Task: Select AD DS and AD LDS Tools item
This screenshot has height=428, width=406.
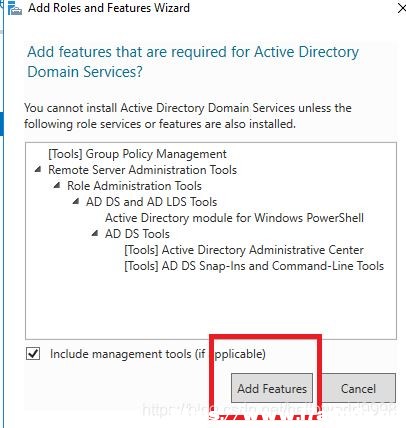Action: (x=151, y=202)
